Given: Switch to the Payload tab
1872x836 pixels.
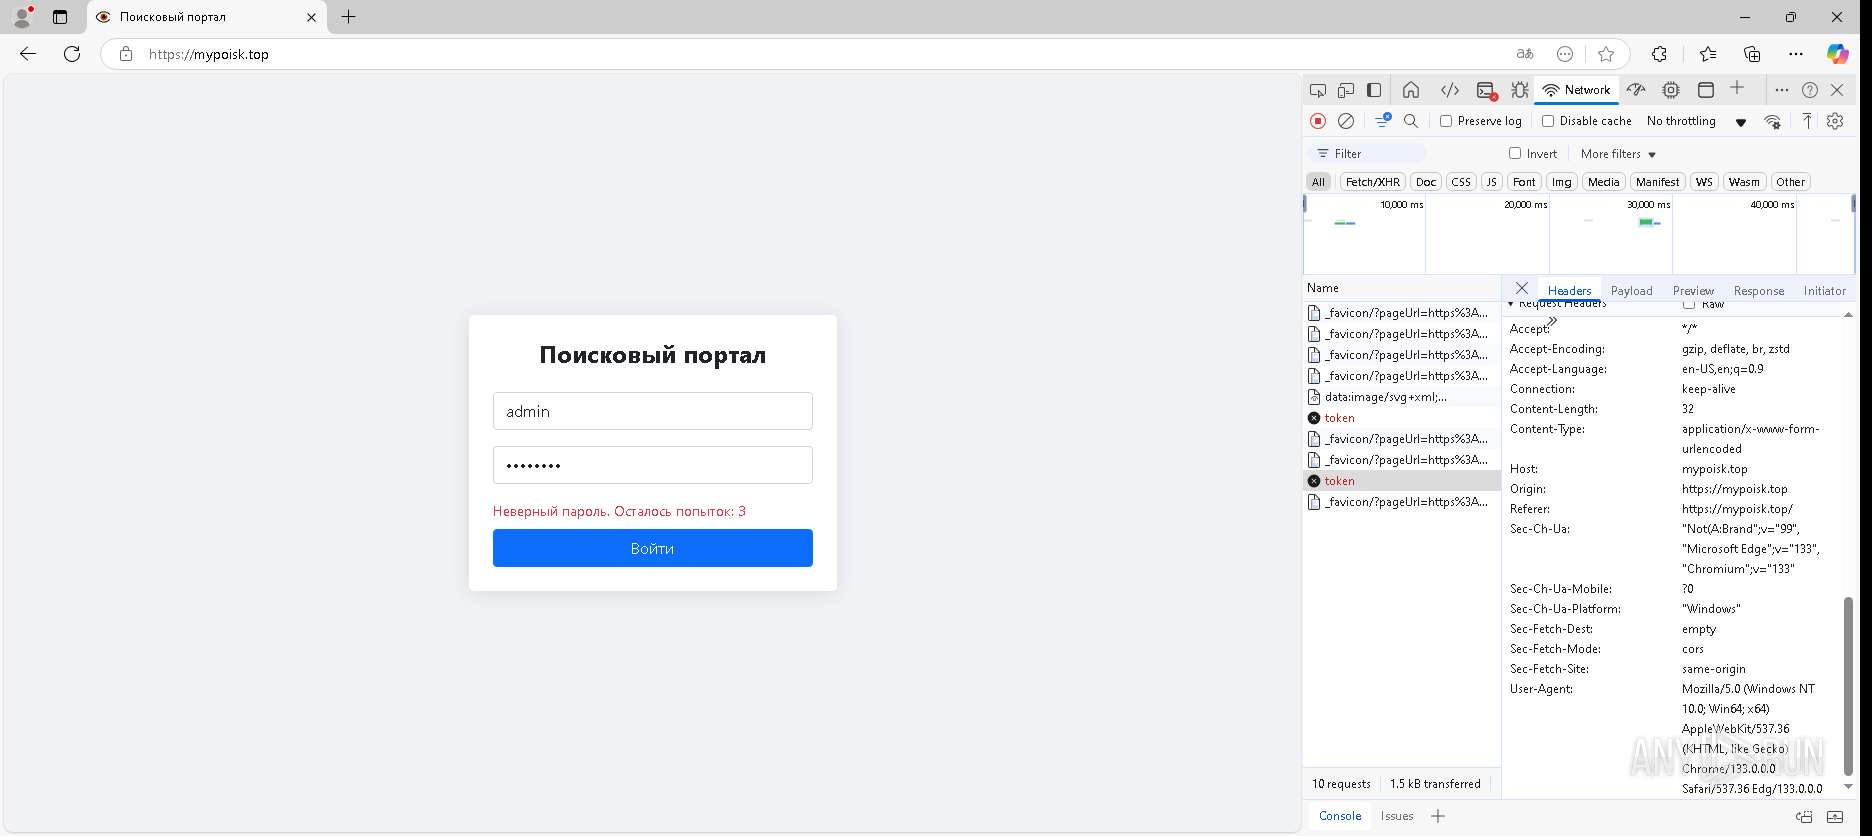Looking at the screenshot, I should click(1631, 291).
